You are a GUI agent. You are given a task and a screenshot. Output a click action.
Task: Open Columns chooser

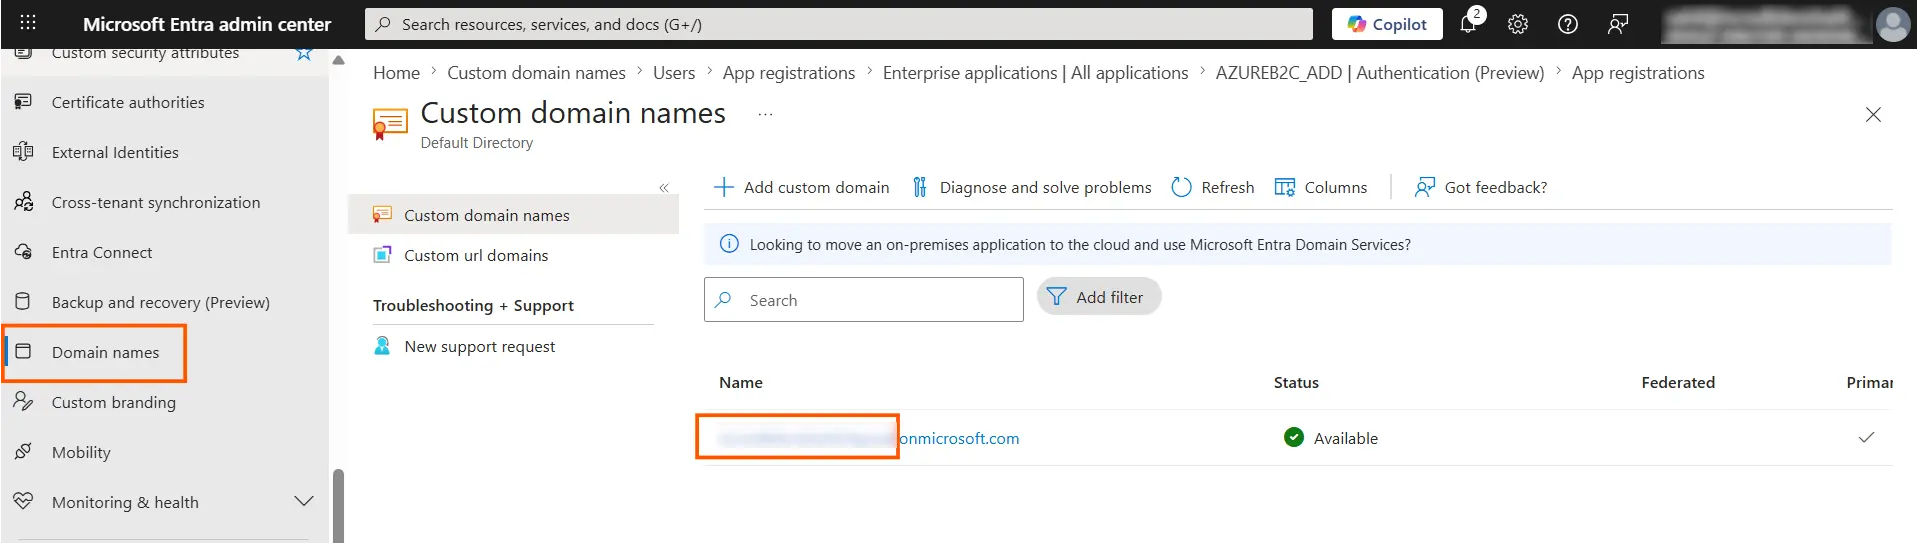point(1321,187)
